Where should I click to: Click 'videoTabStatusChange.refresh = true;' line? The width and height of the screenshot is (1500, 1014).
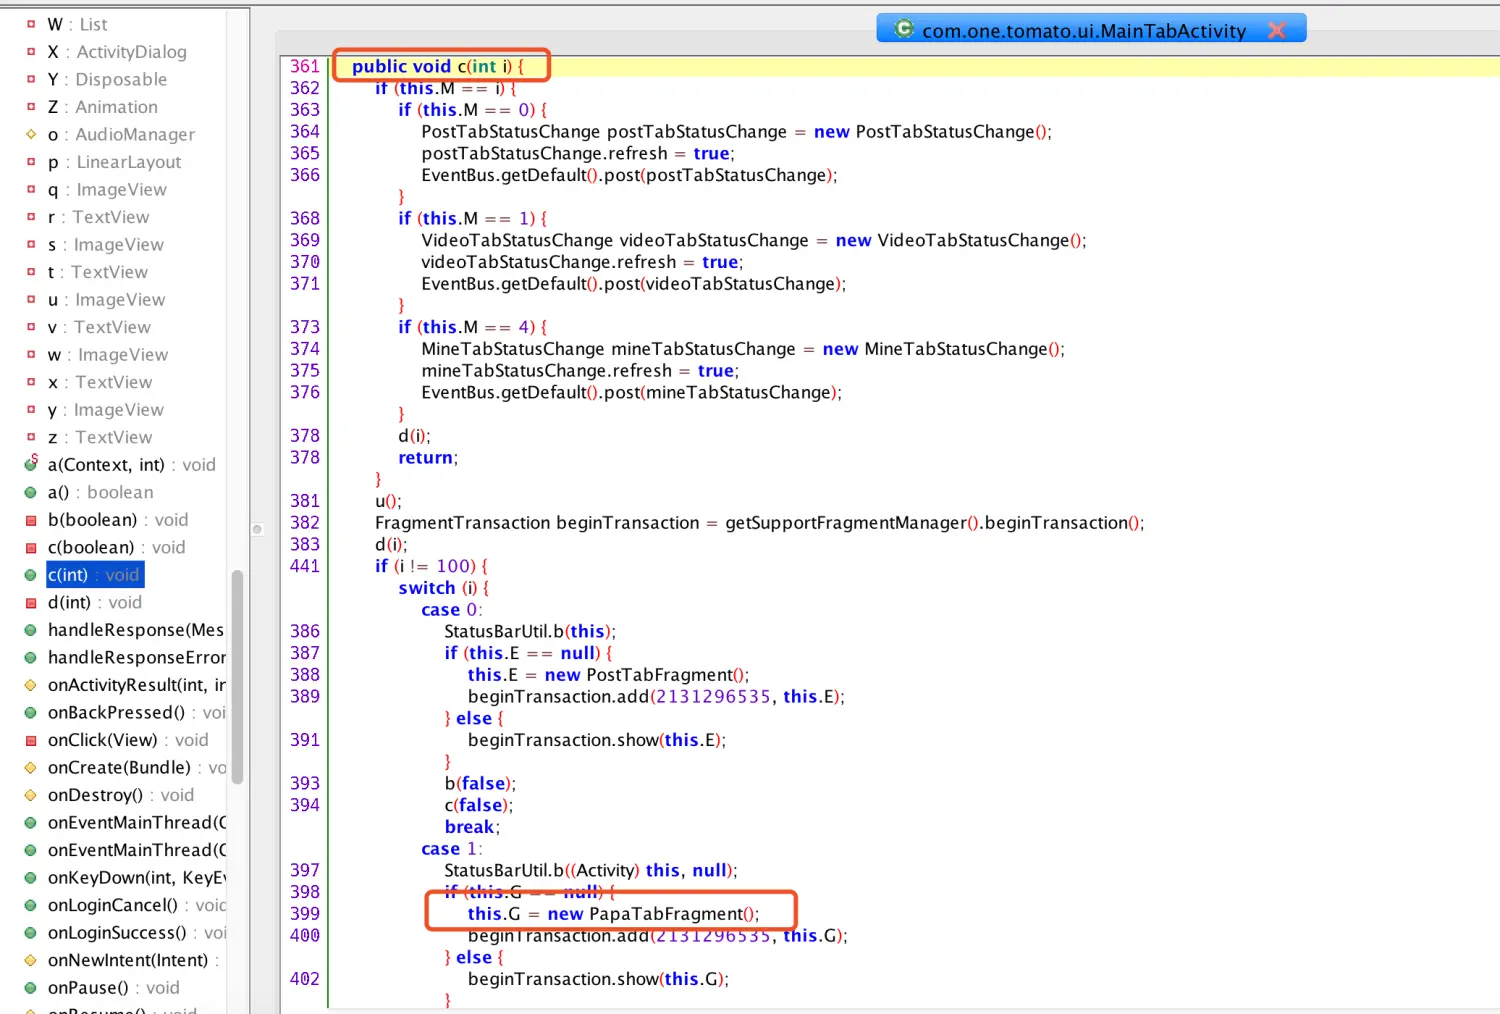click(x=582, y=262)
